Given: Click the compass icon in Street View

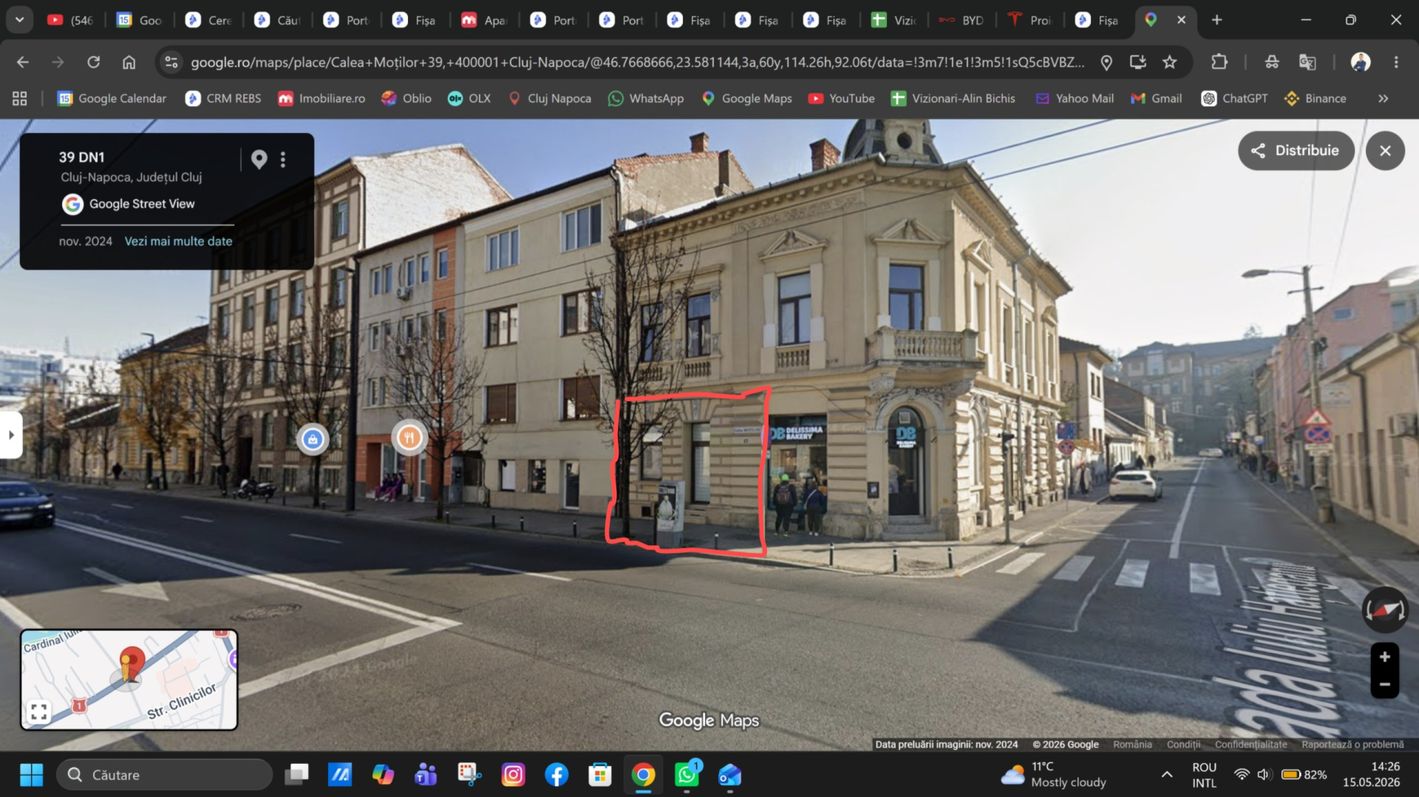Looking at the screenshot, I should tap(1385, 609).
